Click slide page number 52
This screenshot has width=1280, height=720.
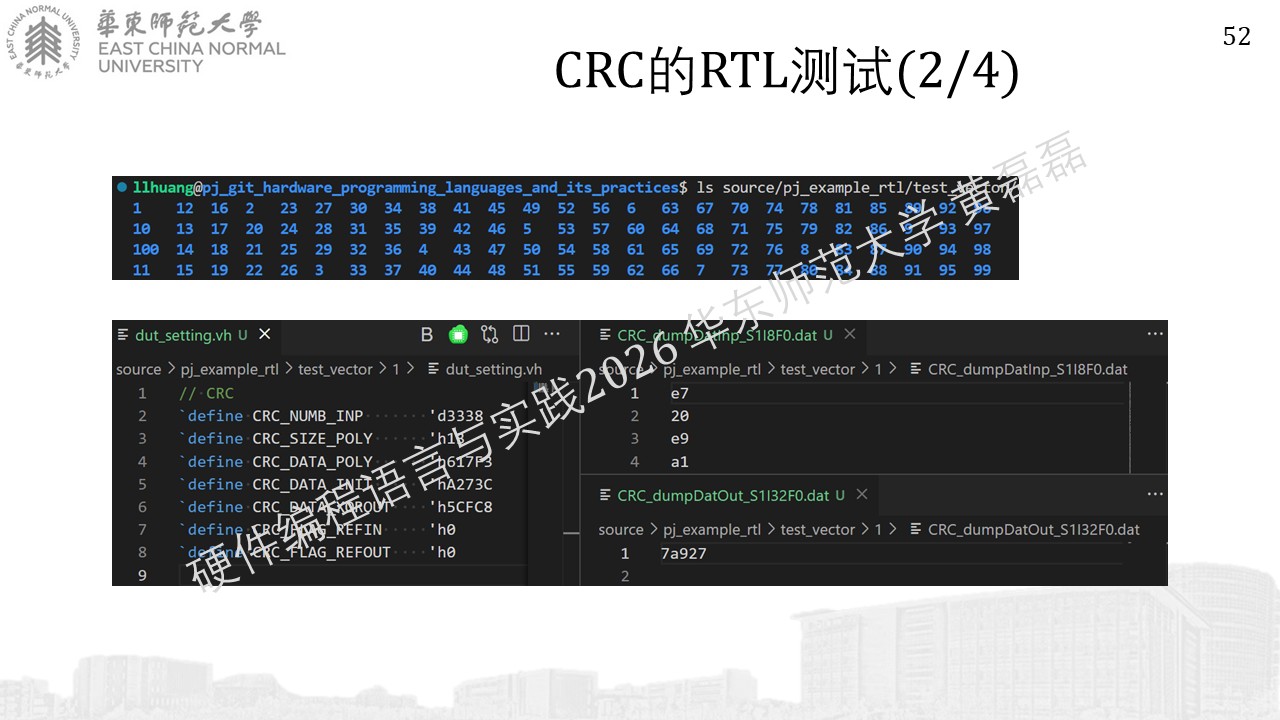(x=1237, y=36)
